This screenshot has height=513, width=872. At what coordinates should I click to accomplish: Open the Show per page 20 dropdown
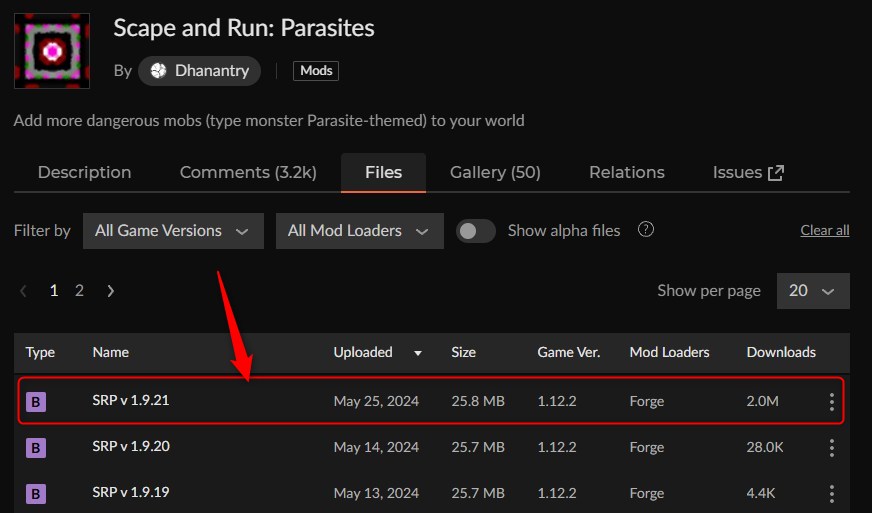tap(813, 290)
